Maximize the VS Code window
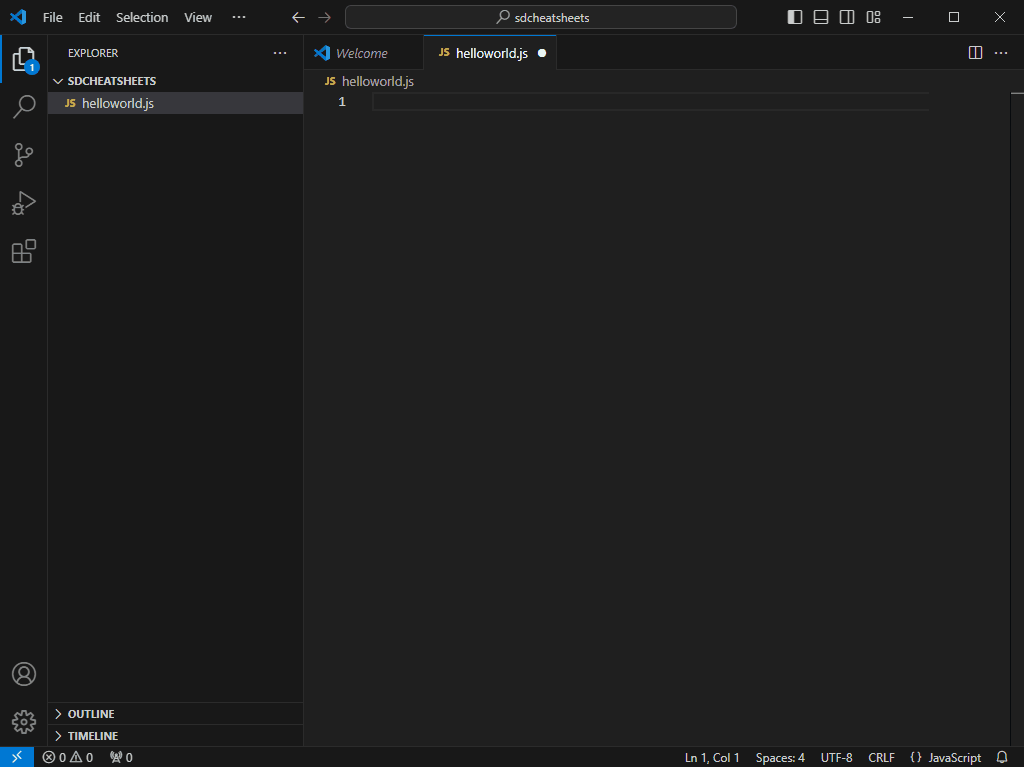 (x=954, y=18)
